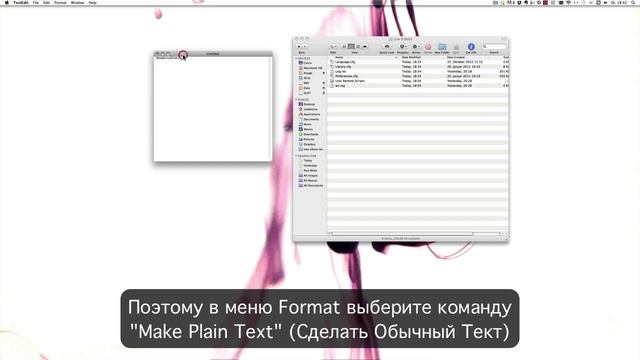Open the Edit menu

[x=47, y=2]
